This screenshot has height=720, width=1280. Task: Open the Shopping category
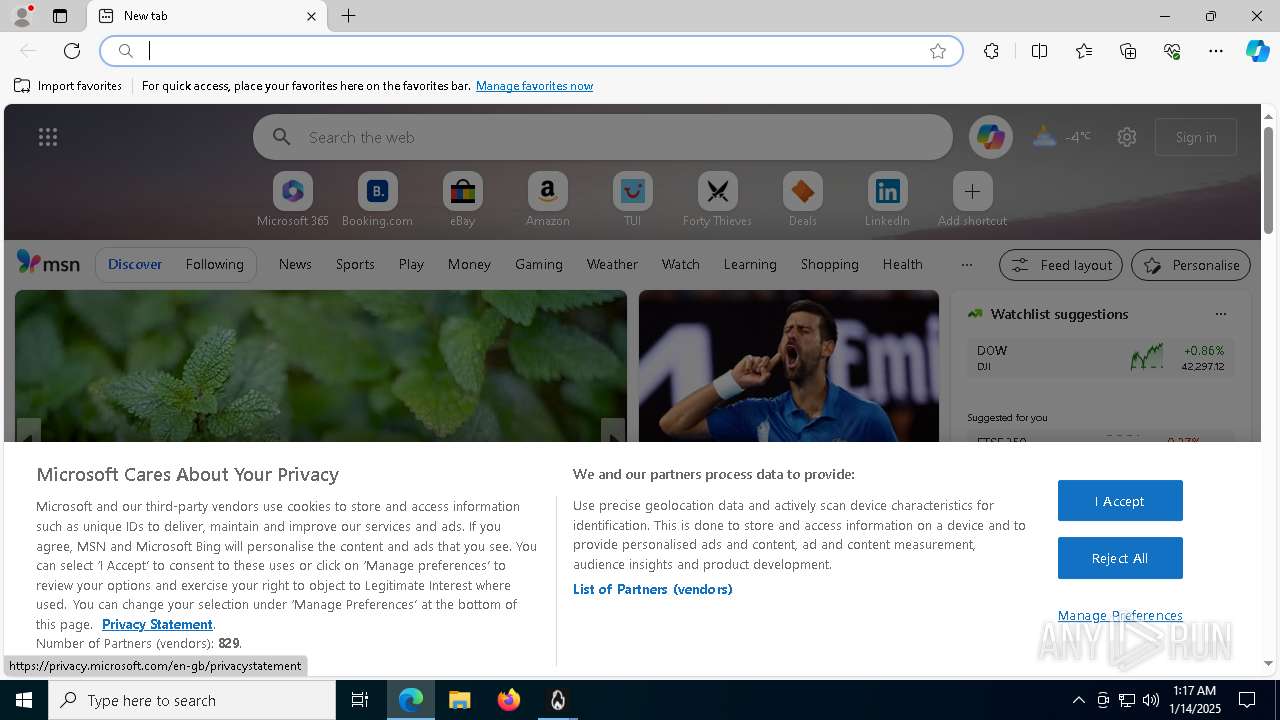pyautogui.click(x=830, y=264)
